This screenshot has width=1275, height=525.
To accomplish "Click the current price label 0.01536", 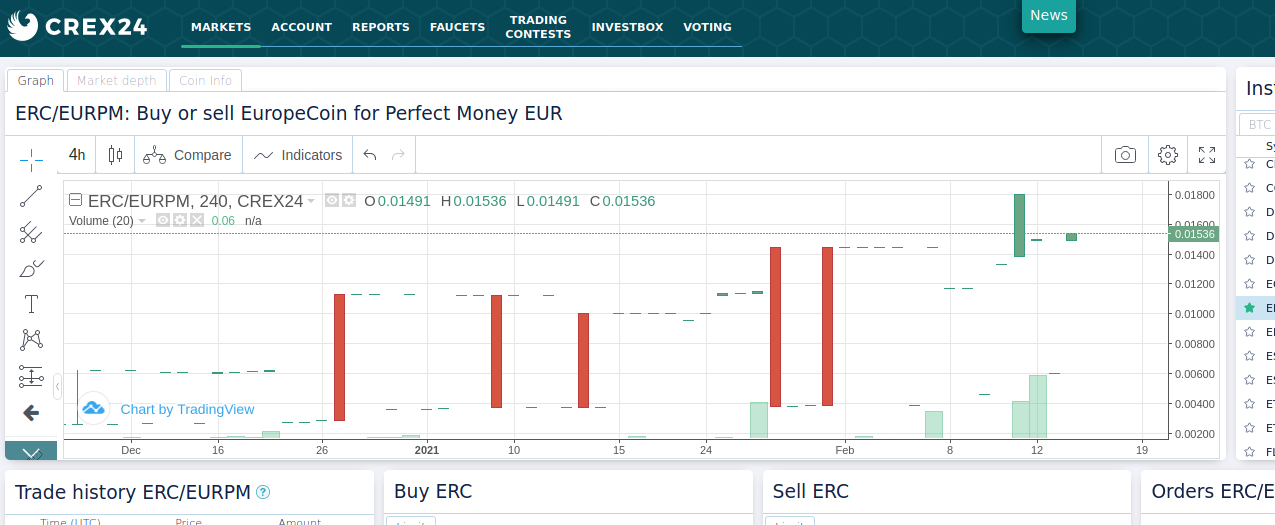I will pyautogui.click(x=1193, y=234).
